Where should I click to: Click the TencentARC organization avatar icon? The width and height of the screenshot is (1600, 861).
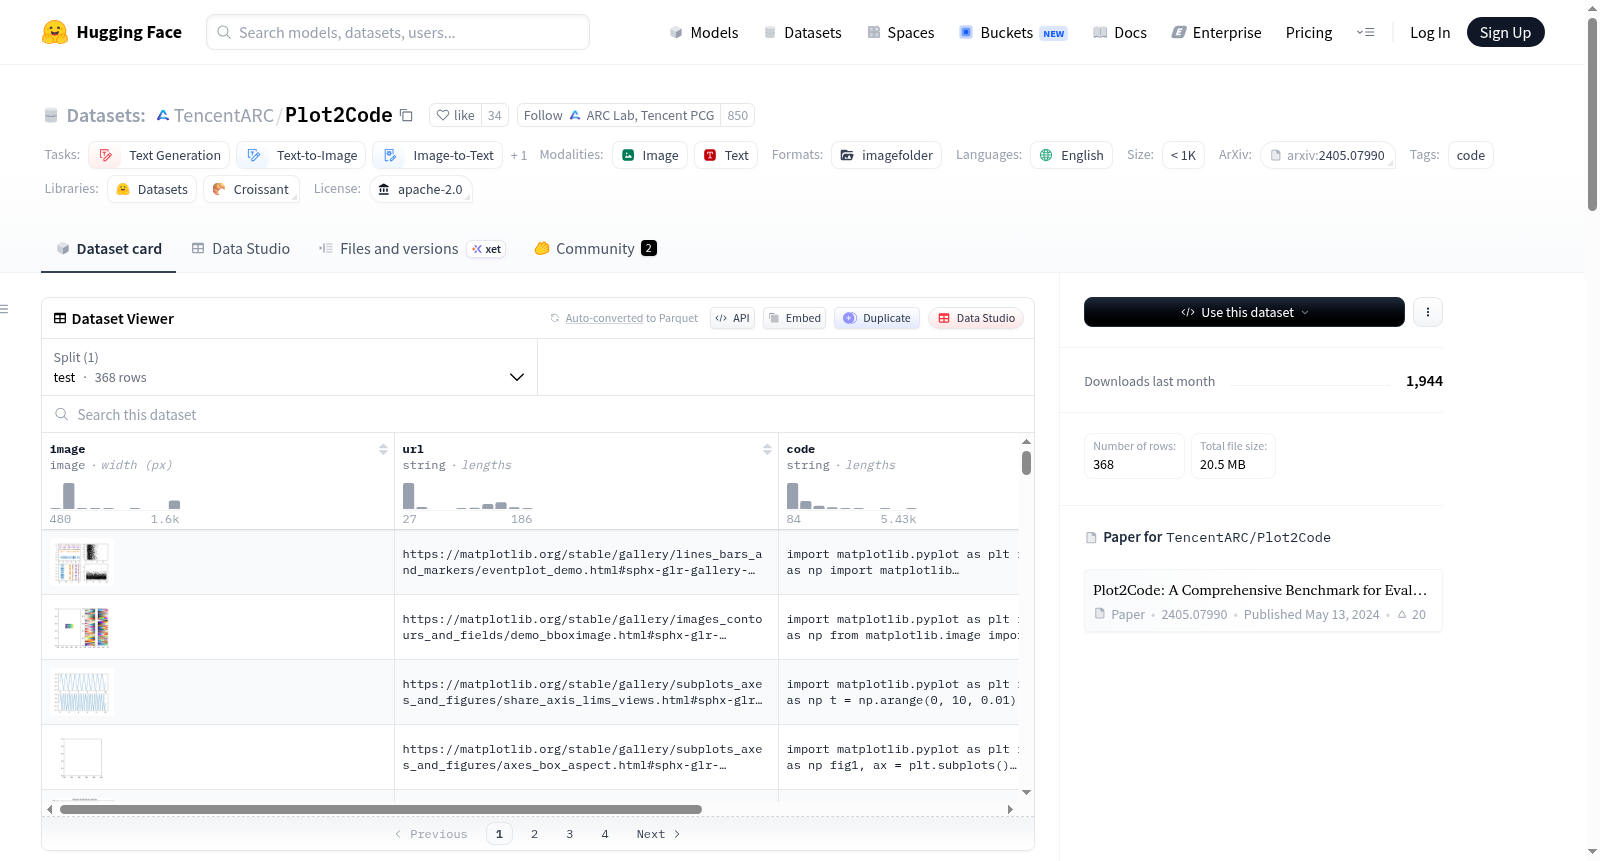coord(163,115)
